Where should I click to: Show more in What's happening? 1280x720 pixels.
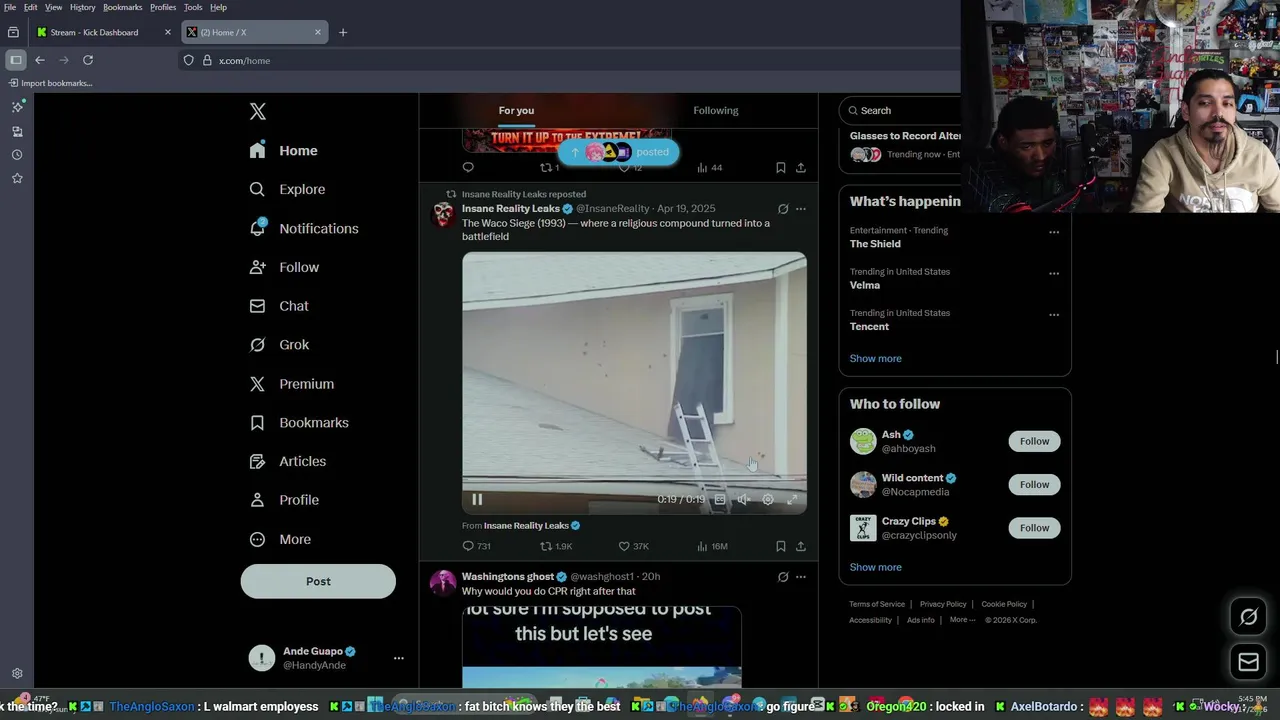[876, 358]
